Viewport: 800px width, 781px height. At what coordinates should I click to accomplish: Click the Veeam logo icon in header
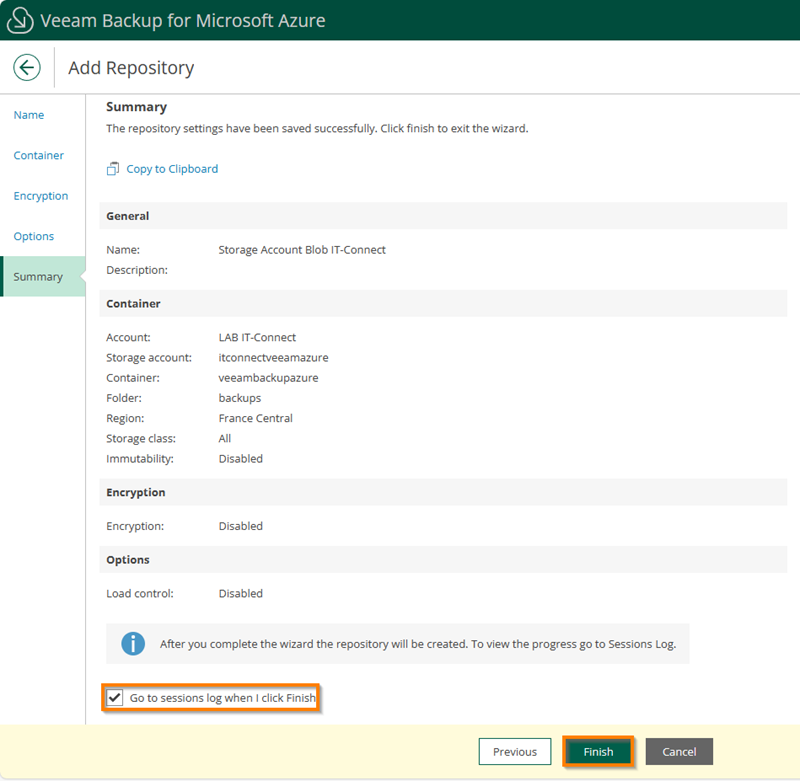[20, 20]
